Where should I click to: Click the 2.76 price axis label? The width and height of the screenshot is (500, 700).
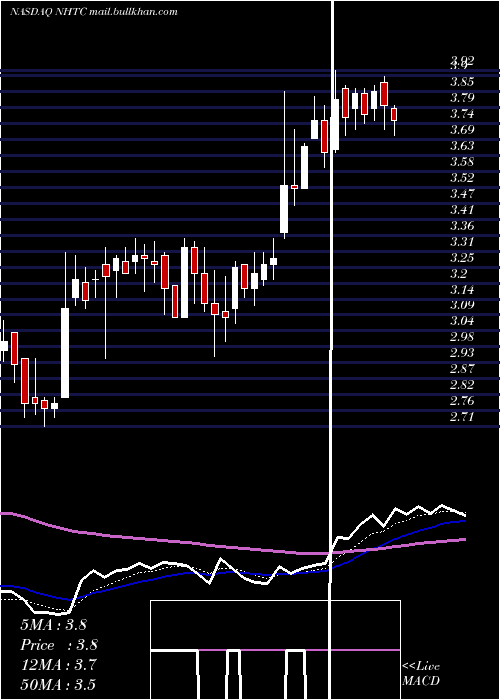[462, 401]
